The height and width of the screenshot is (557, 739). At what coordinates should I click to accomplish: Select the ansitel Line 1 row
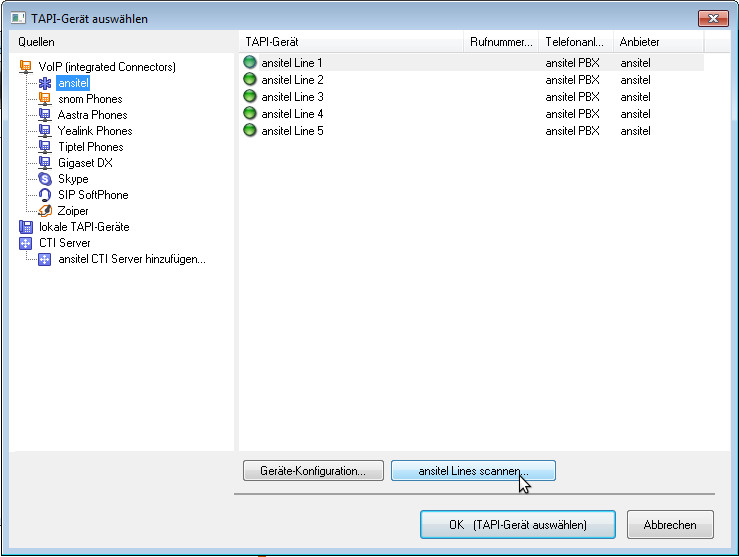[473, 63]
